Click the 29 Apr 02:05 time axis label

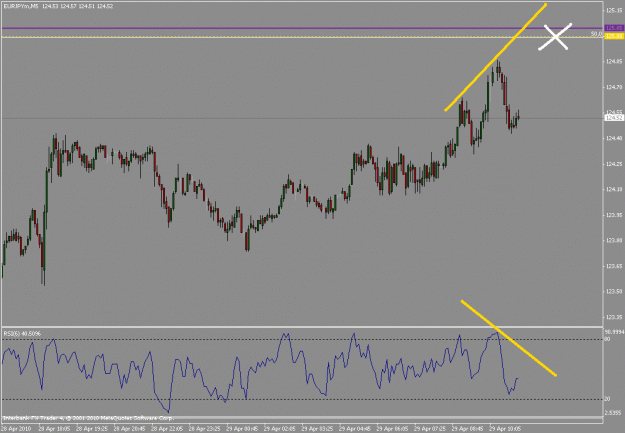pos(281,429)
